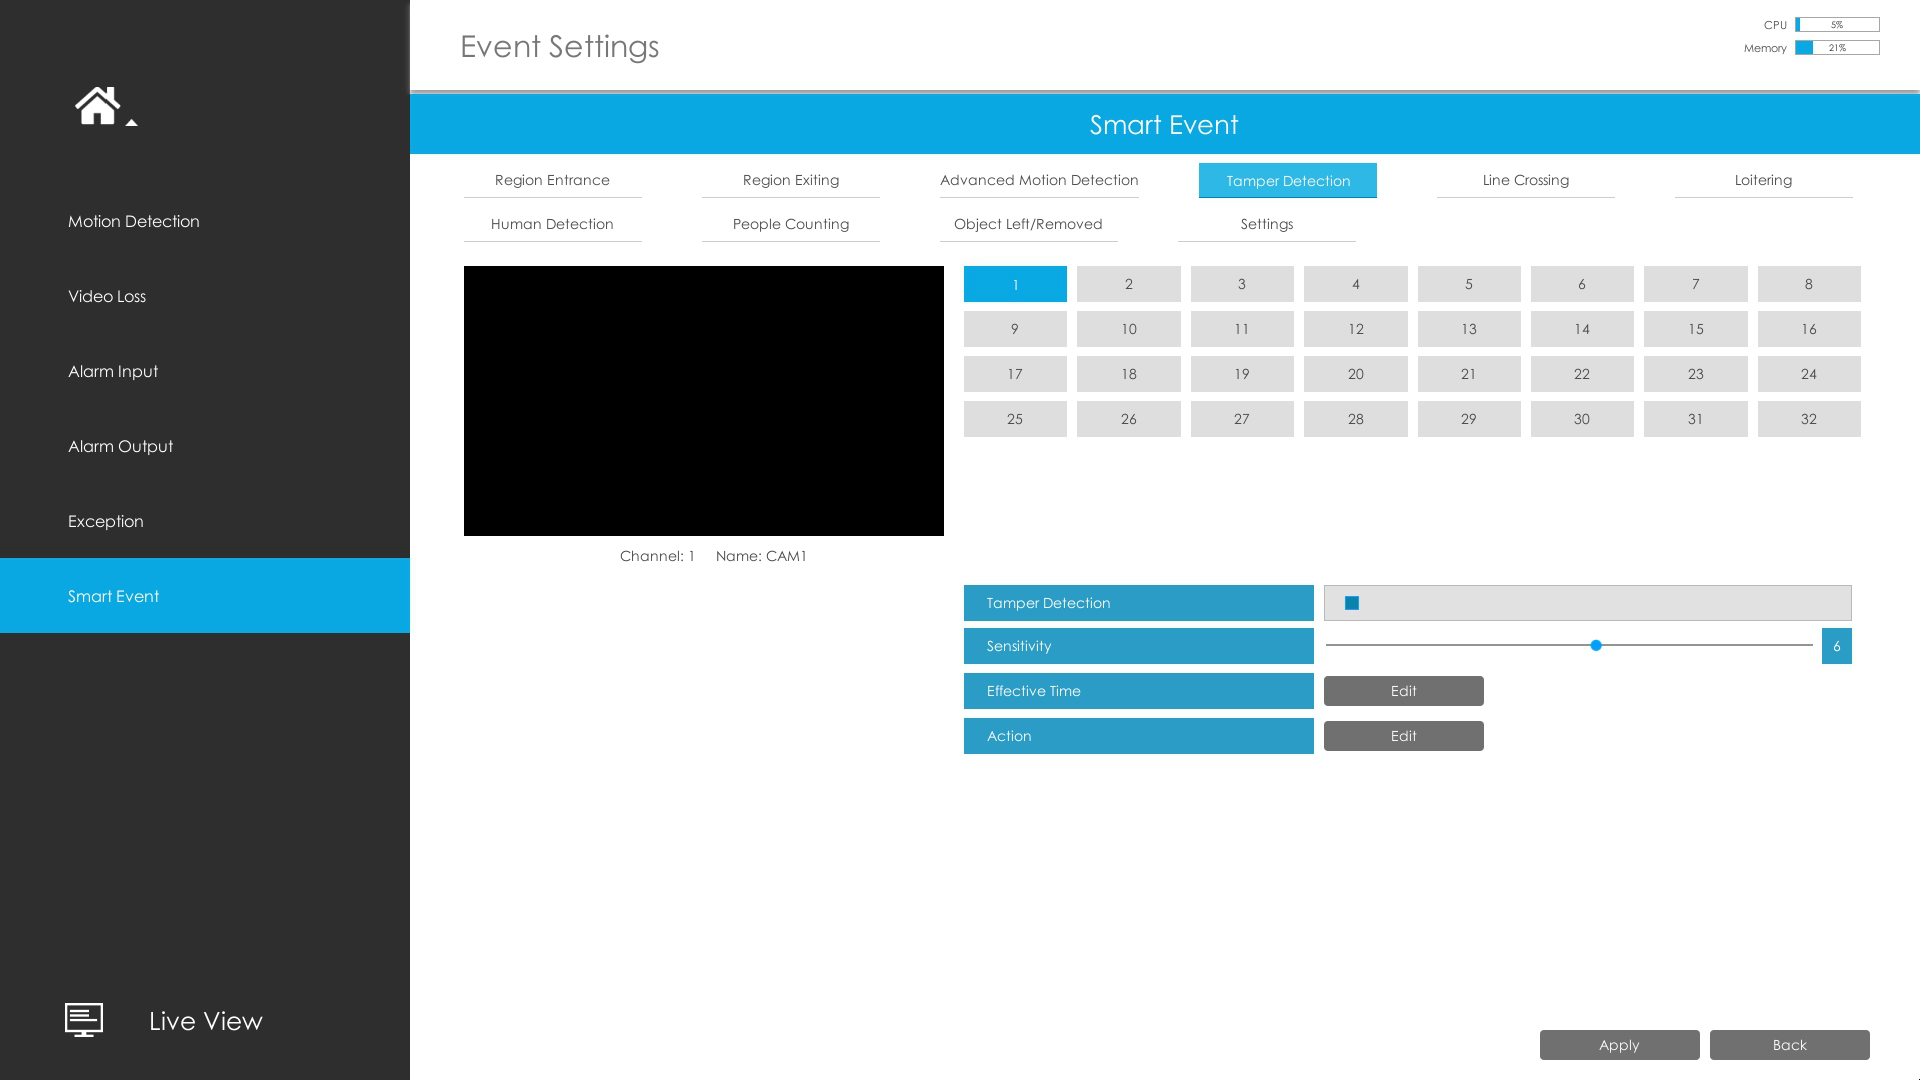This screenshot has height=1080, width=1920.
Task: Open the Object Left/Removed settings
Action: (1029, 223)
